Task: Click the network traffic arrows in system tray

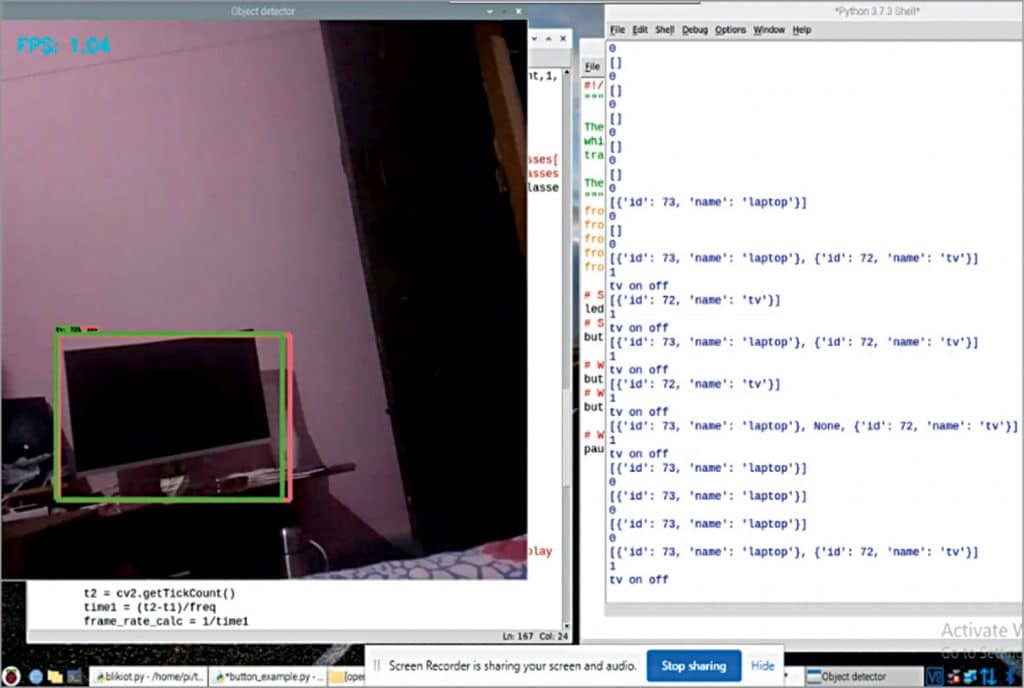Action: [x=990, y=675]
